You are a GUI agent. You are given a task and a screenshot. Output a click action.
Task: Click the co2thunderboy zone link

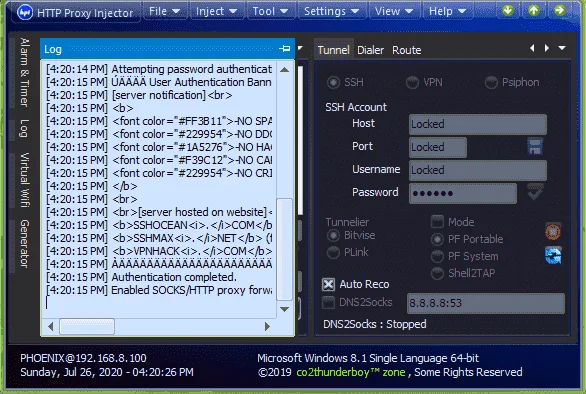[351, 372]
